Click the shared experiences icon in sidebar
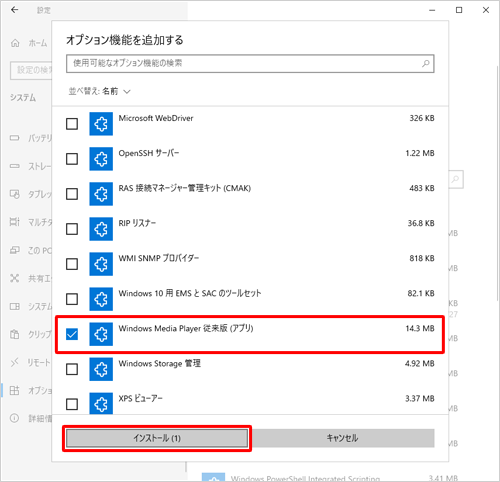500x482 pixels. (x=14, y=278)
